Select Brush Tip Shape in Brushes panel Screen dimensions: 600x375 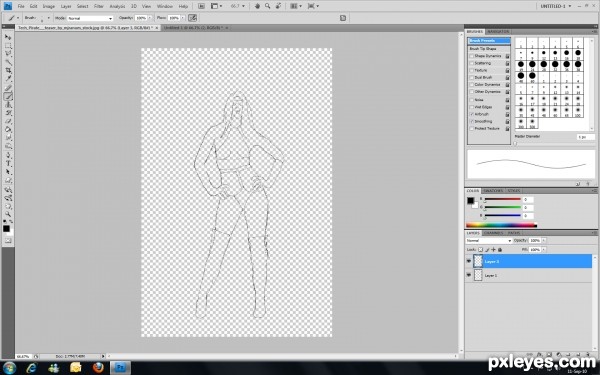(483, 49)
